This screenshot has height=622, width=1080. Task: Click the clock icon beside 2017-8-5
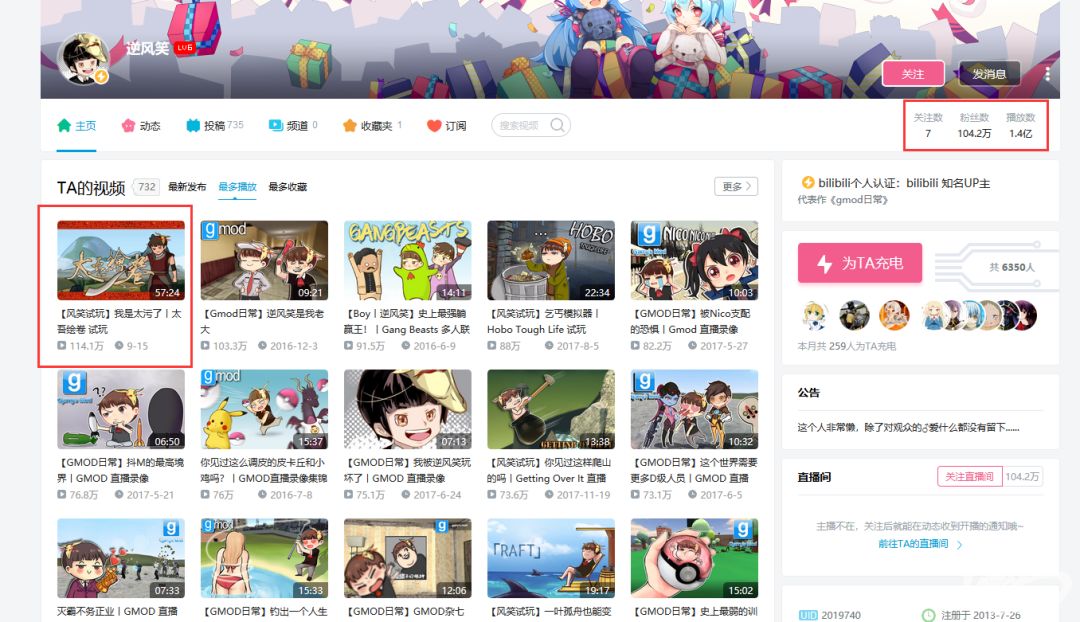(x=549, y=346)
